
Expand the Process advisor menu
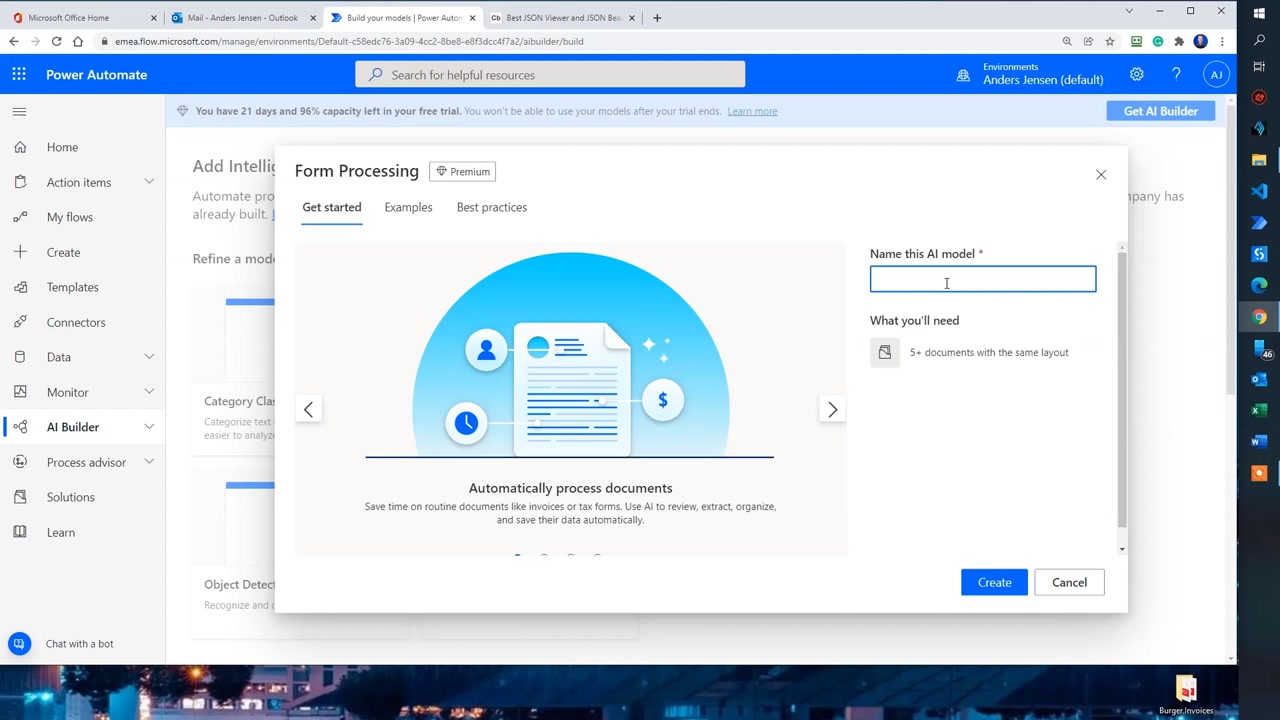(x=149, y=462)
